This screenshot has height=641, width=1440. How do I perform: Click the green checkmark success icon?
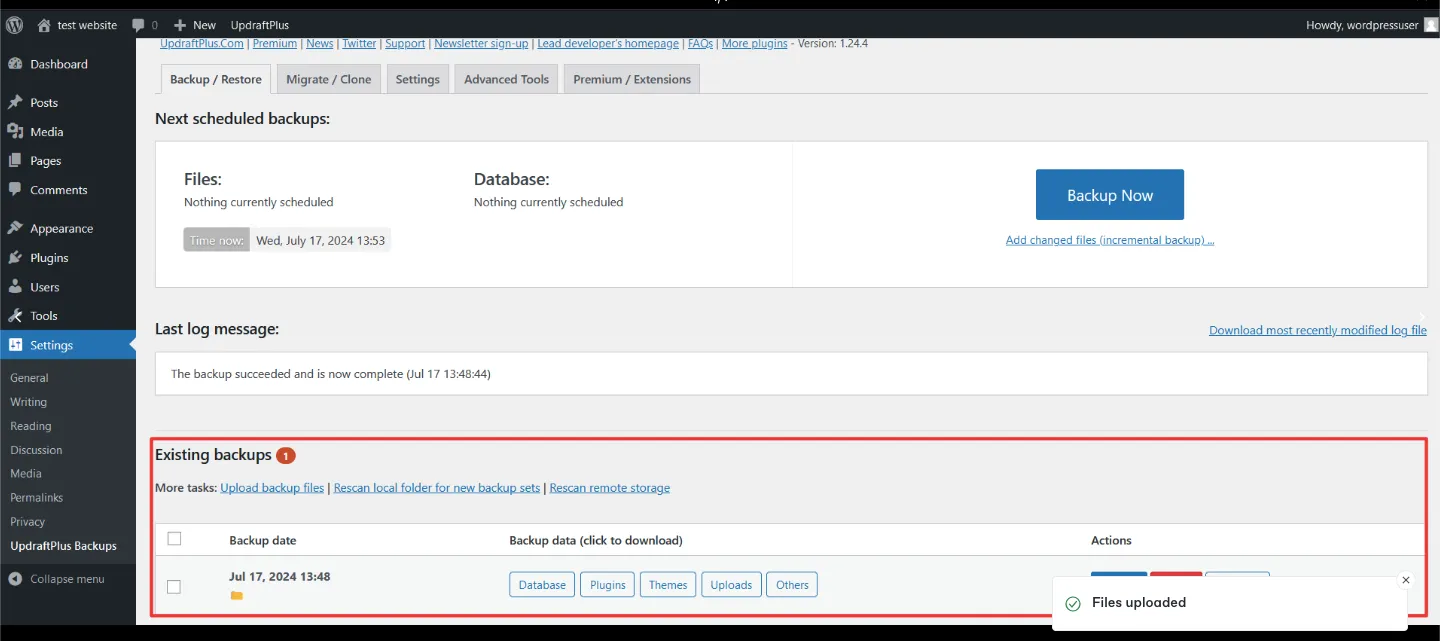pos(1073,603)
